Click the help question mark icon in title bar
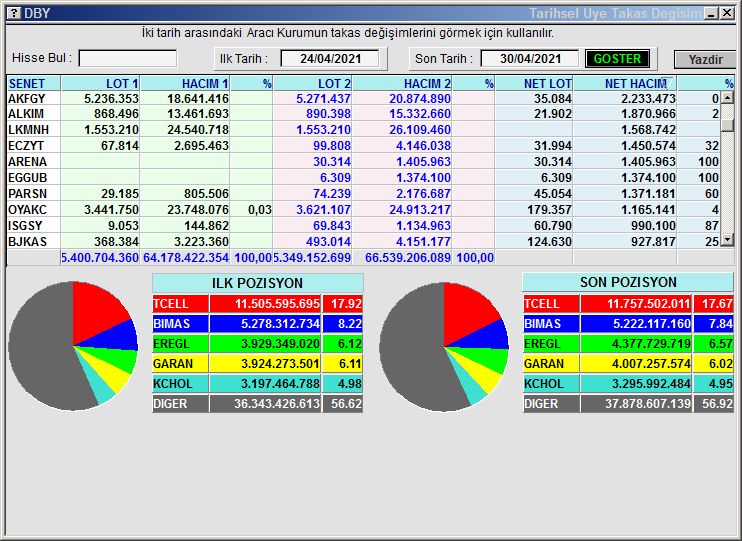The height and width of the screenshot is (541, 742). click(14, 13)
